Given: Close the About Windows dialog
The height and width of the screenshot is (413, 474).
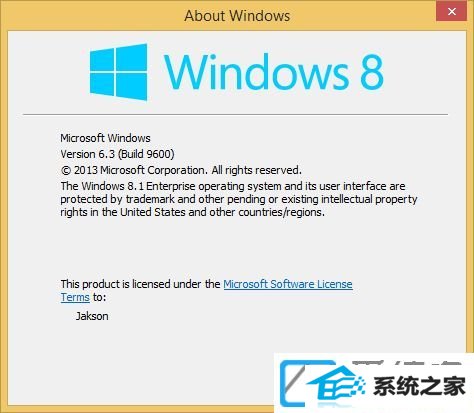Looking at the screenshot, I should click(451, 12).
